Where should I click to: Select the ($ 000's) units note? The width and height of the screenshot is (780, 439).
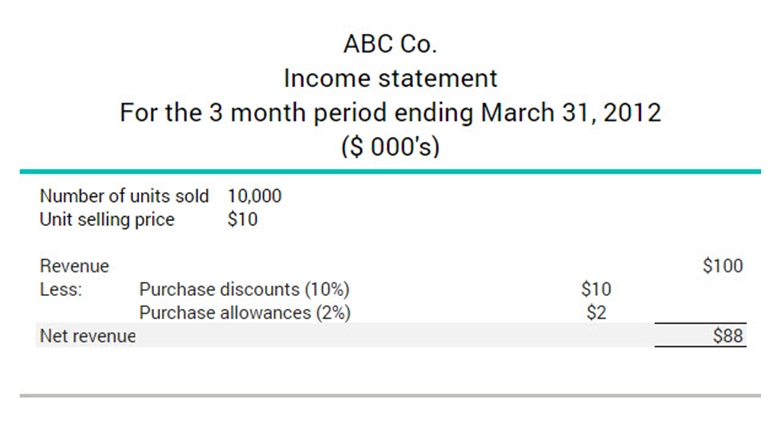pos(390,145)
